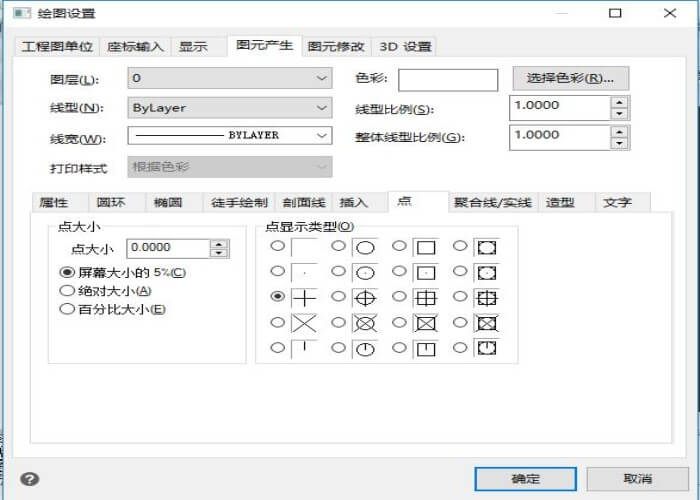This screenshot has height=500, width=700.
Task: Click the 绘图设置 window title icon
Action: pyautogui.click(x=22, y=13)
